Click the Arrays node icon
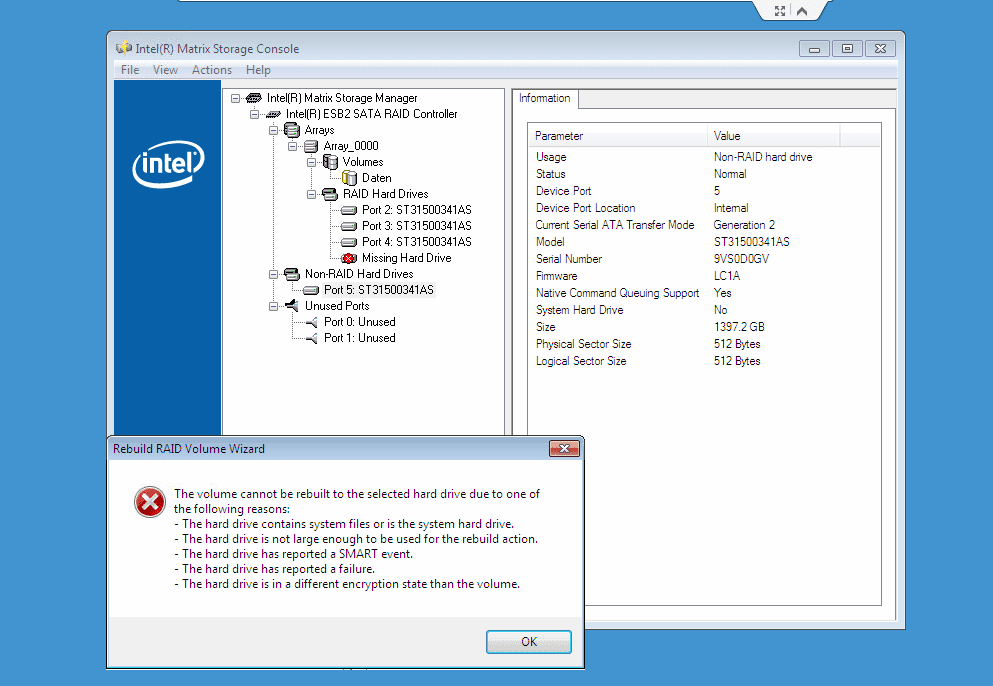 pos(292,130)
